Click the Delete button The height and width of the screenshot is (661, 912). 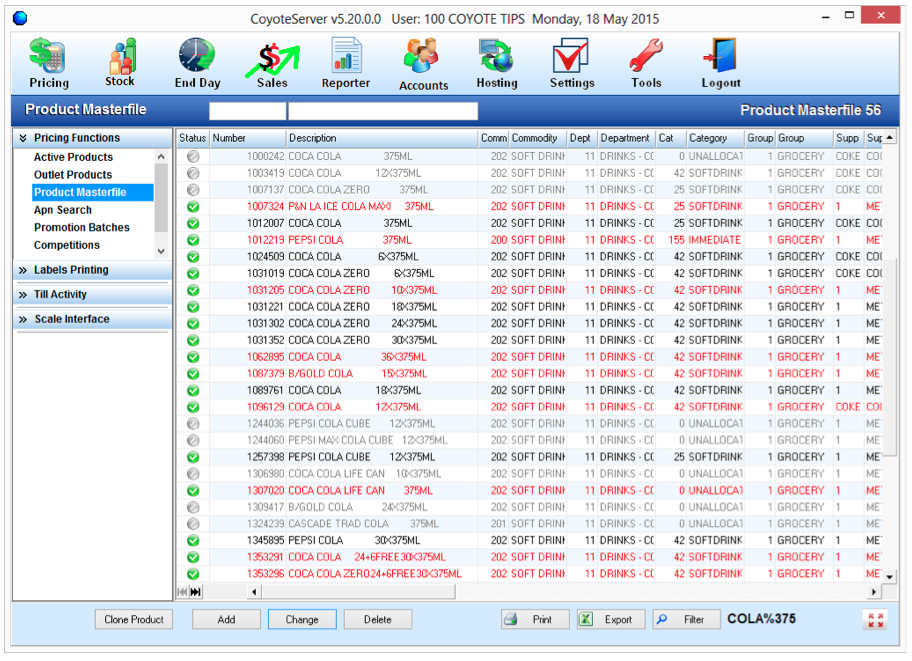coord(377,620)
